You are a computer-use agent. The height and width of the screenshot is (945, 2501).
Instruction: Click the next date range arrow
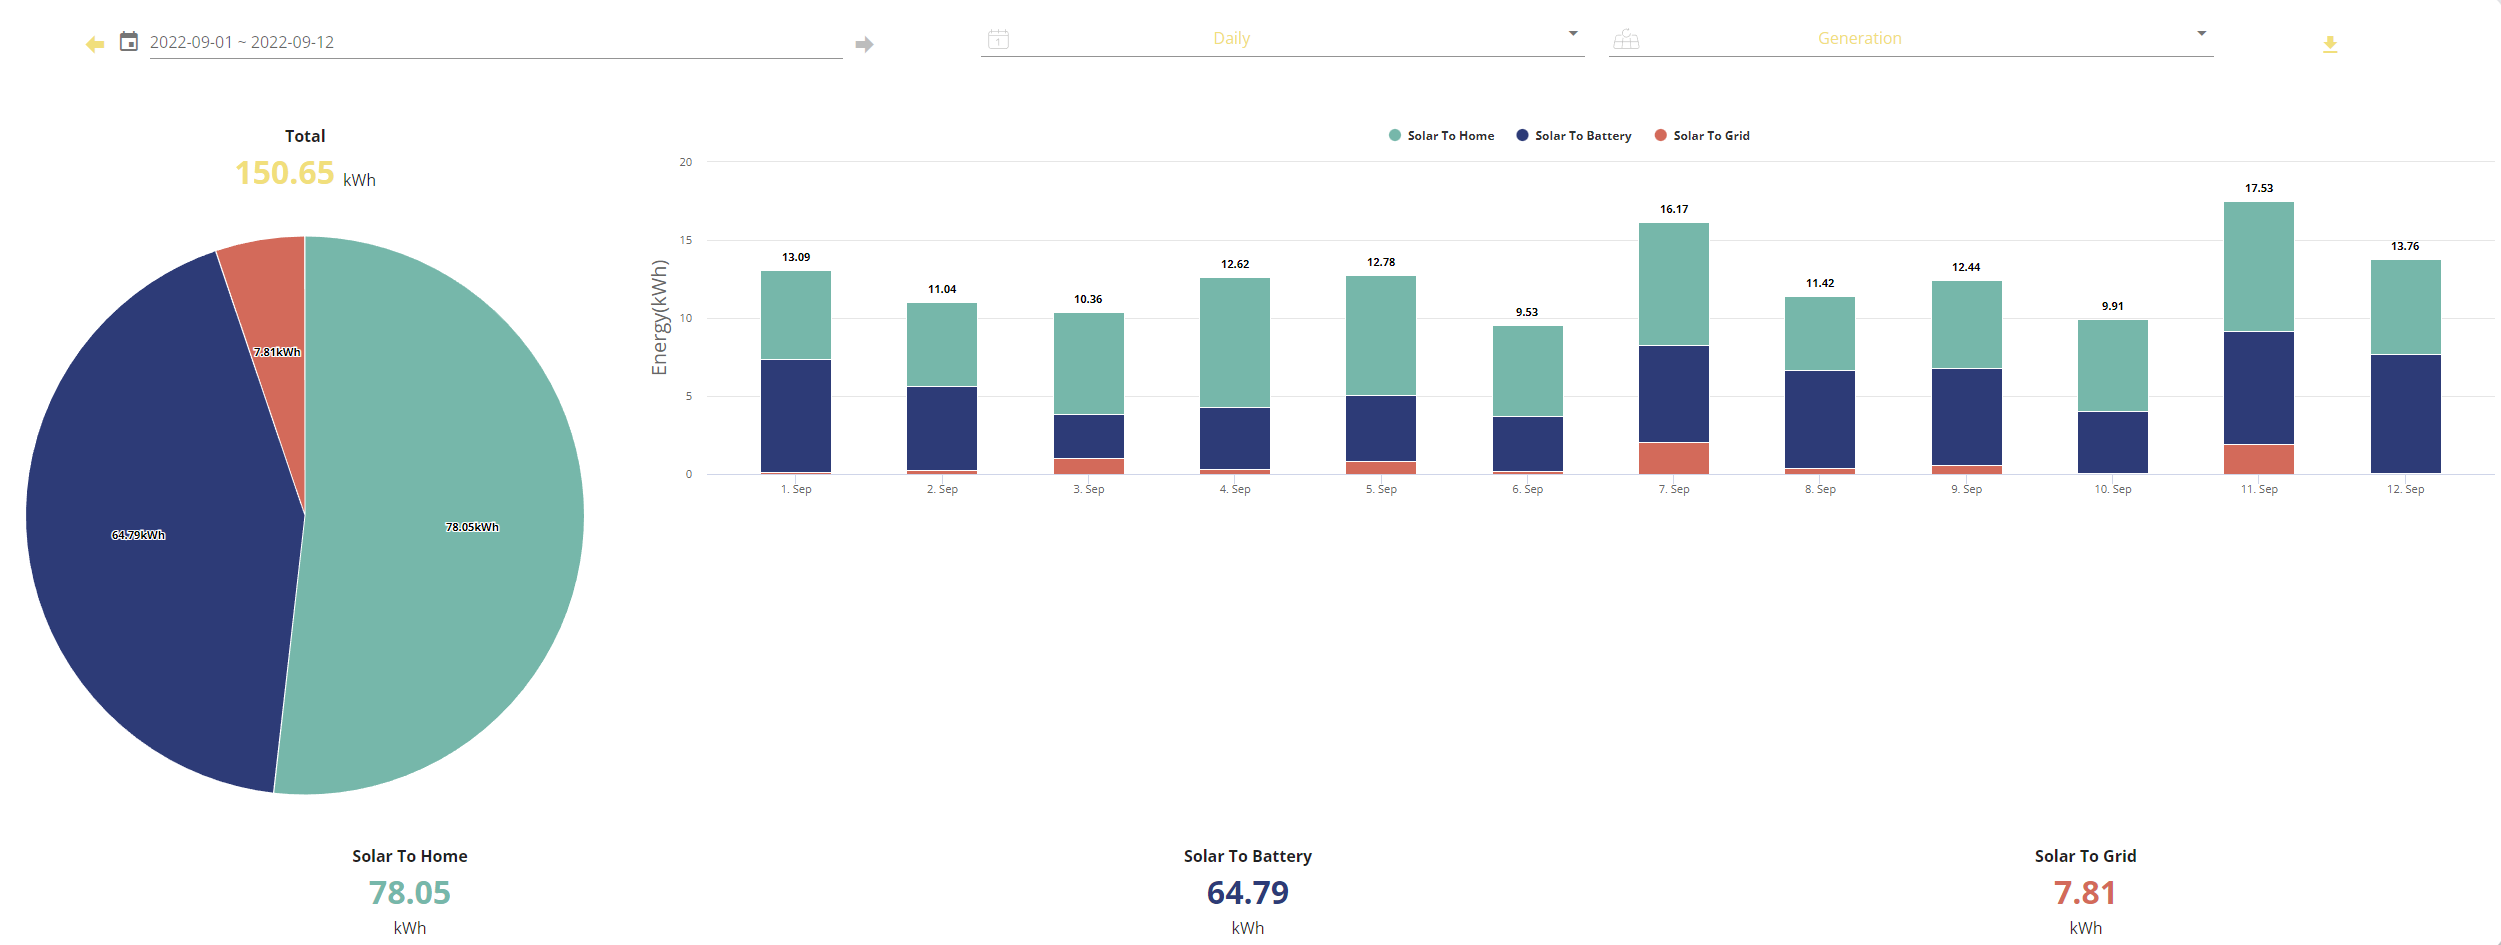pyautogui.click(x=865, y=44)
